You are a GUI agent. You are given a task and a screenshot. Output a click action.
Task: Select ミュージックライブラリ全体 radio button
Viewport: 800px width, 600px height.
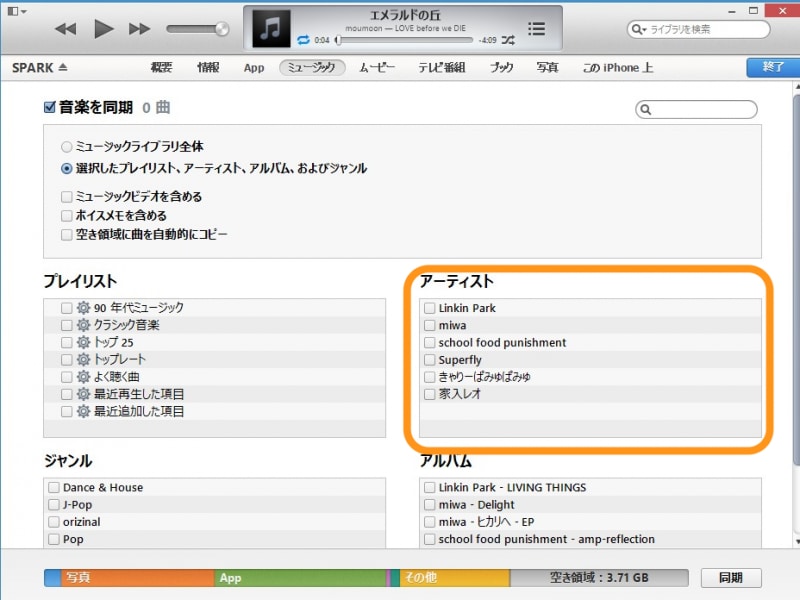click(66, 147)
